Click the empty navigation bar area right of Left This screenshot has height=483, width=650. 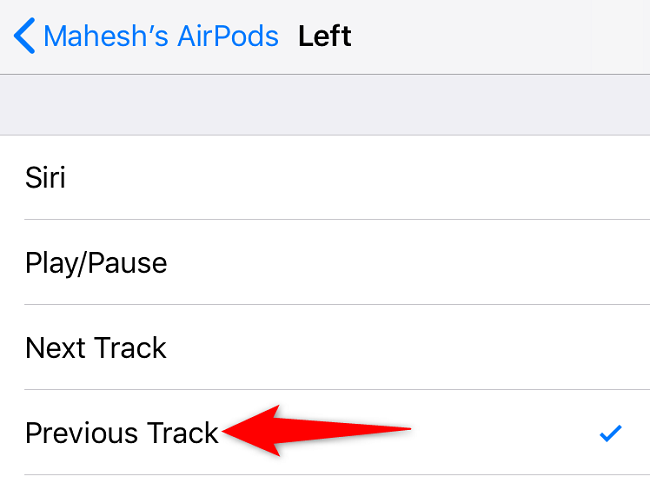500,37
